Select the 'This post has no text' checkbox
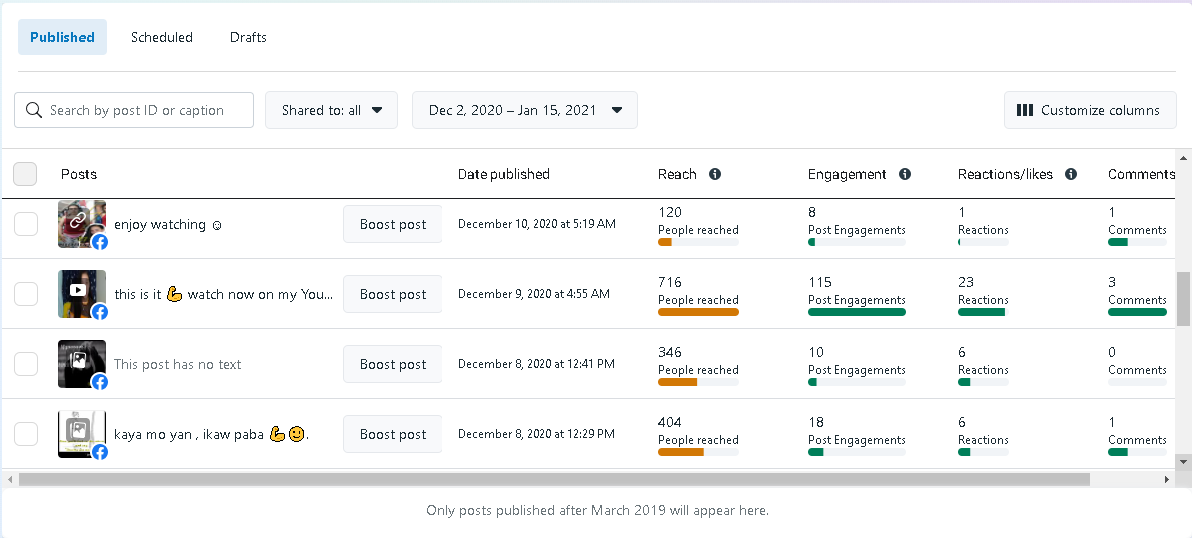Image resolution: width=1192 pixels, height=538 pixels. click(x=26, y=364)
